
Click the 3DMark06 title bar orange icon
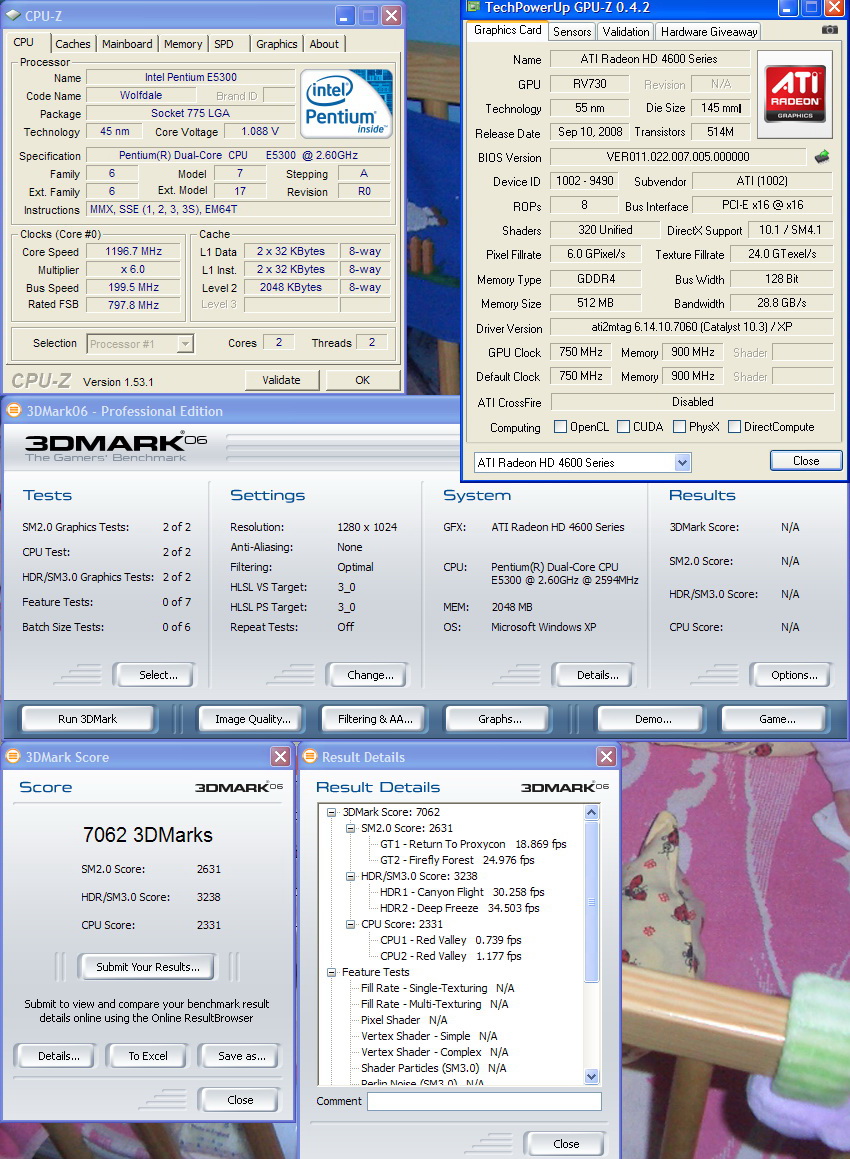tap(13, 411)
